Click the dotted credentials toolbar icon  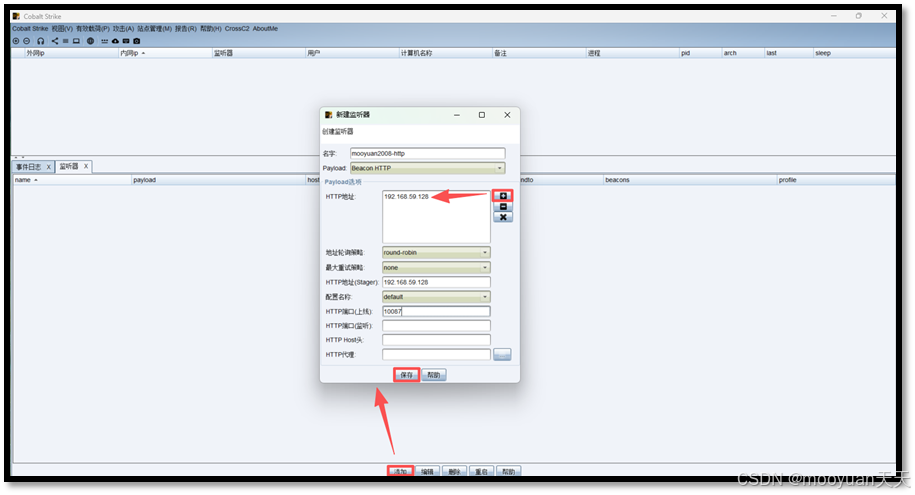click(104, 41)
